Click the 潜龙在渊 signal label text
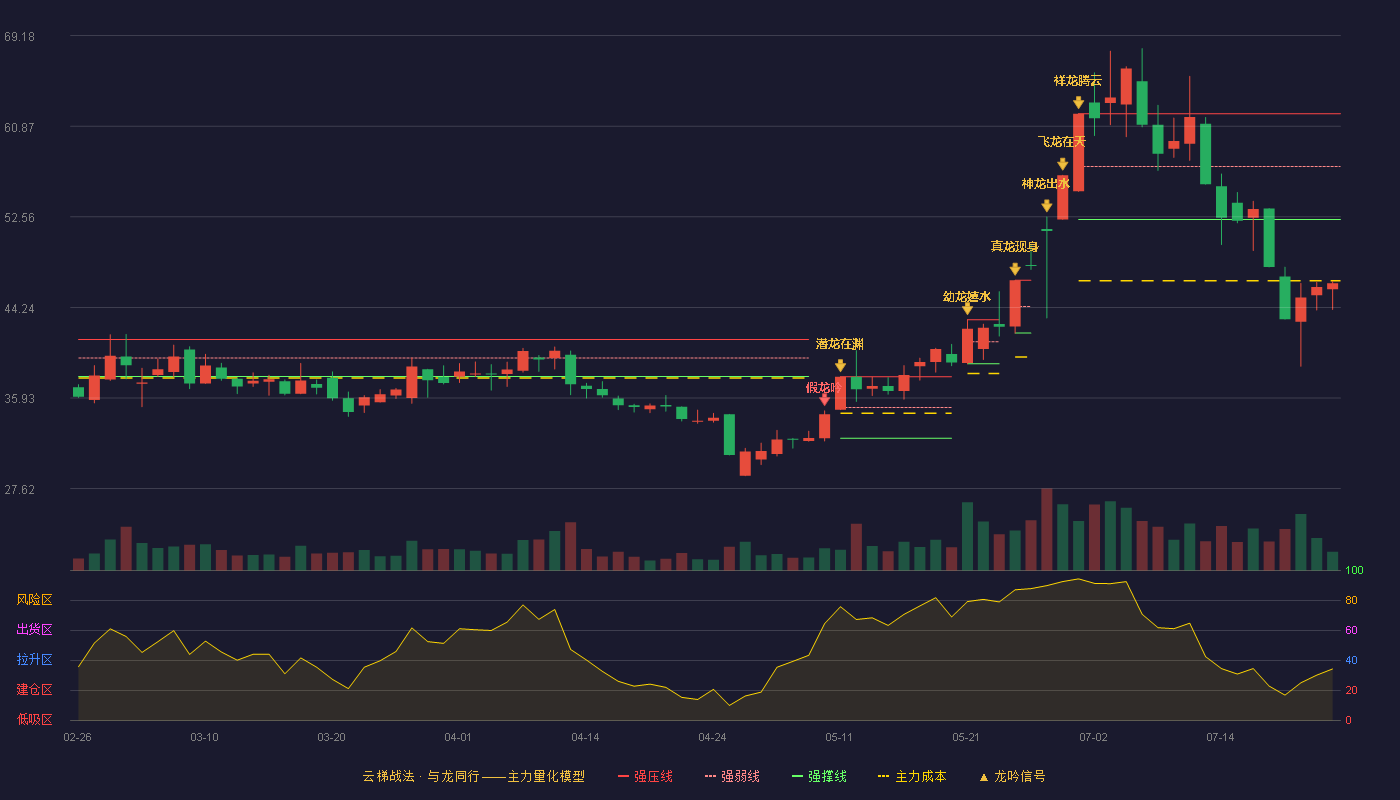The image size is (1400, 800). tap(840, 344)
